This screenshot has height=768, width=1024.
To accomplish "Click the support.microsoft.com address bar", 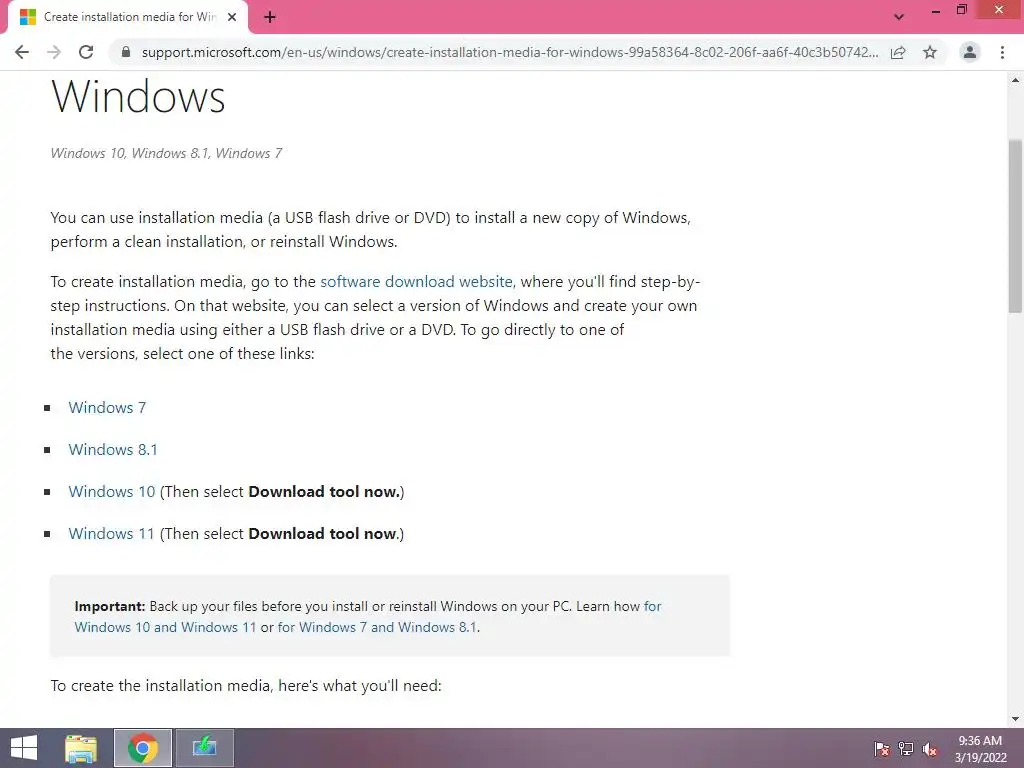I will (509, 52).
